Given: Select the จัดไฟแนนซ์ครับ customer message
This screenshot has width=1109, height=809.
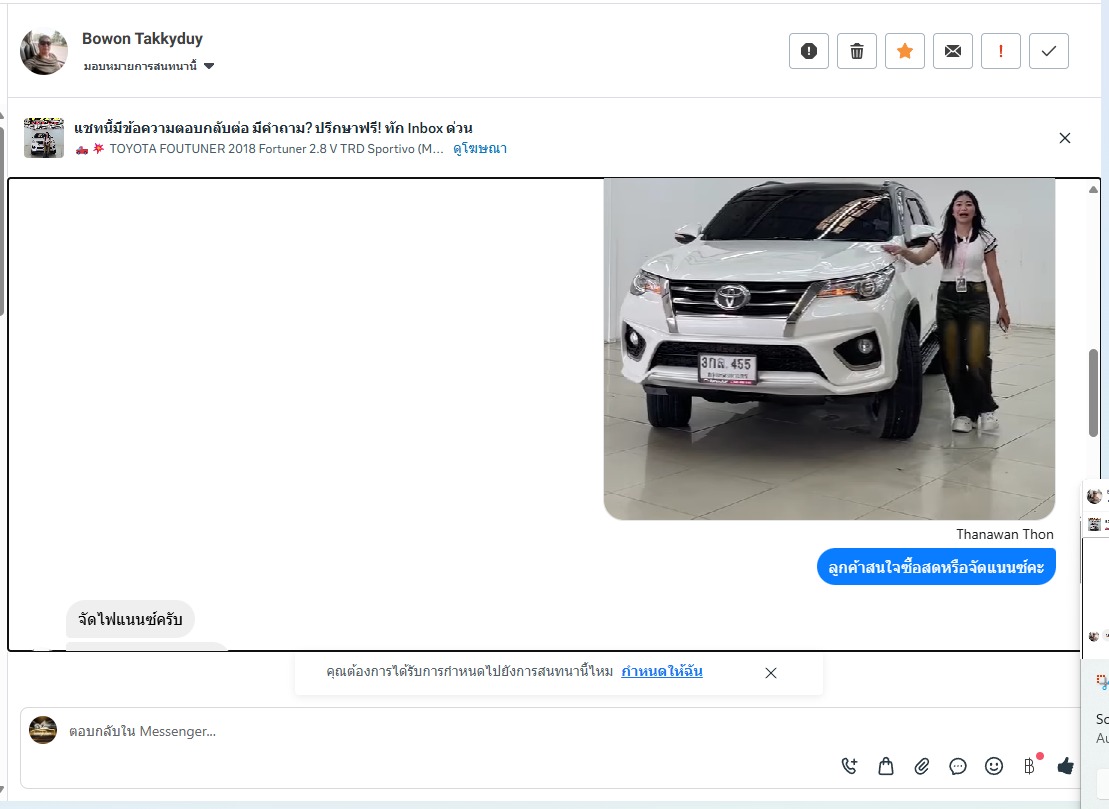Looking at the screenshot, I should click(x=130, y=619).
